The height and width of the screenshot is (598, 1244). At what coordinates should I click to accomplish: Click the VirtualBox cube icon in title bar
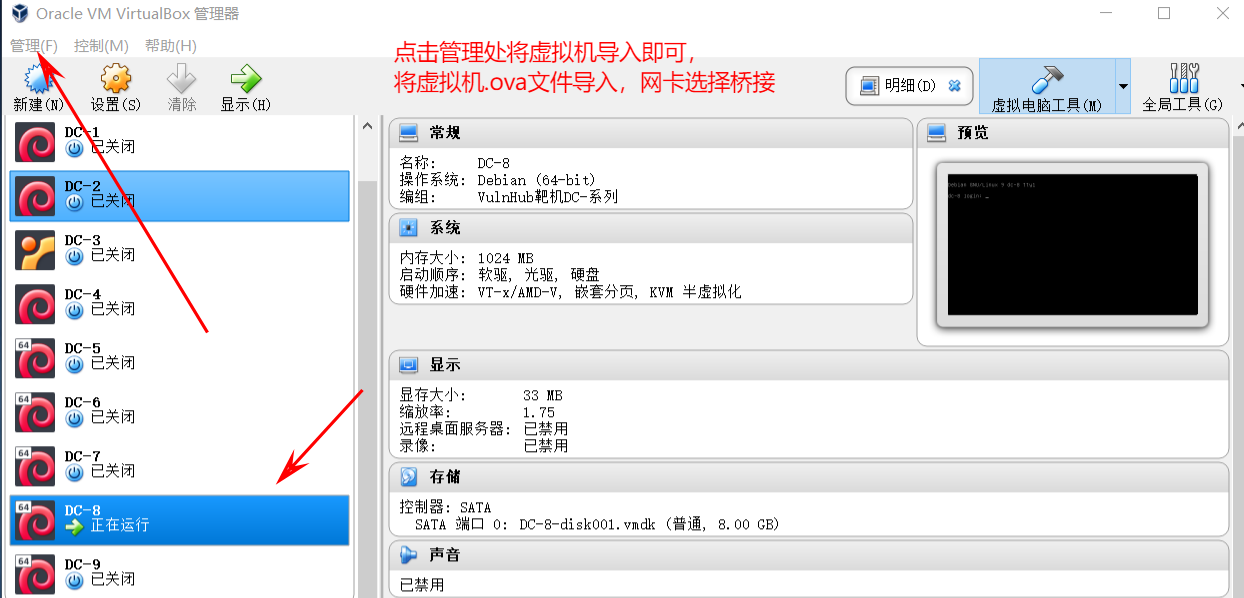19,13
